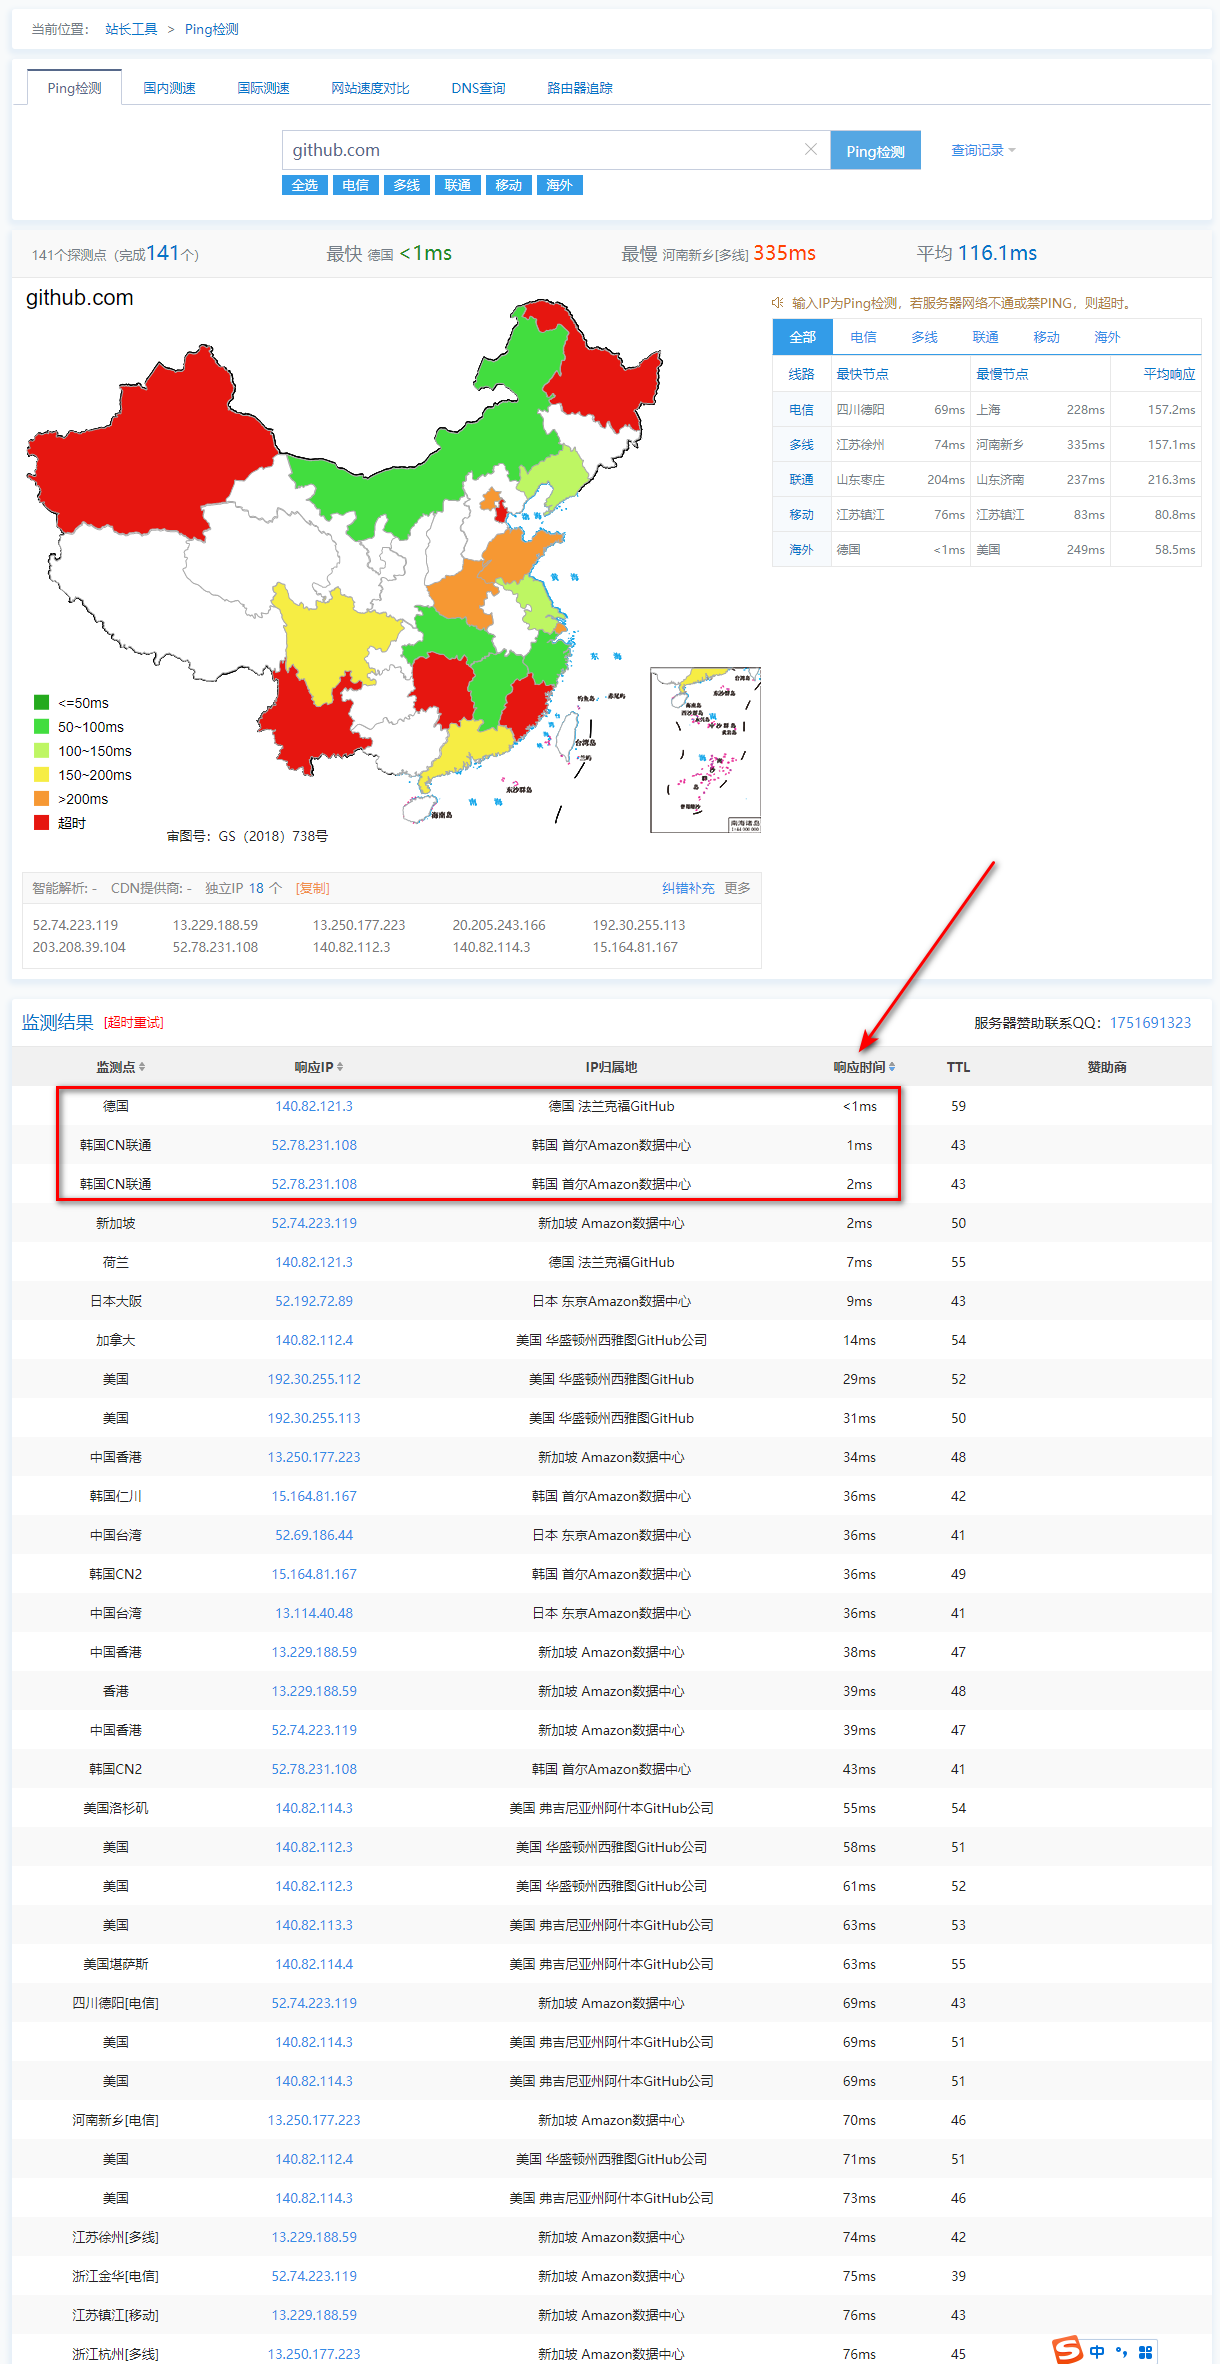Sort by 监测点 column arrows
Image resolution: width=1220 pixels, height=2364 pixels.
(x=142, y=1067)
